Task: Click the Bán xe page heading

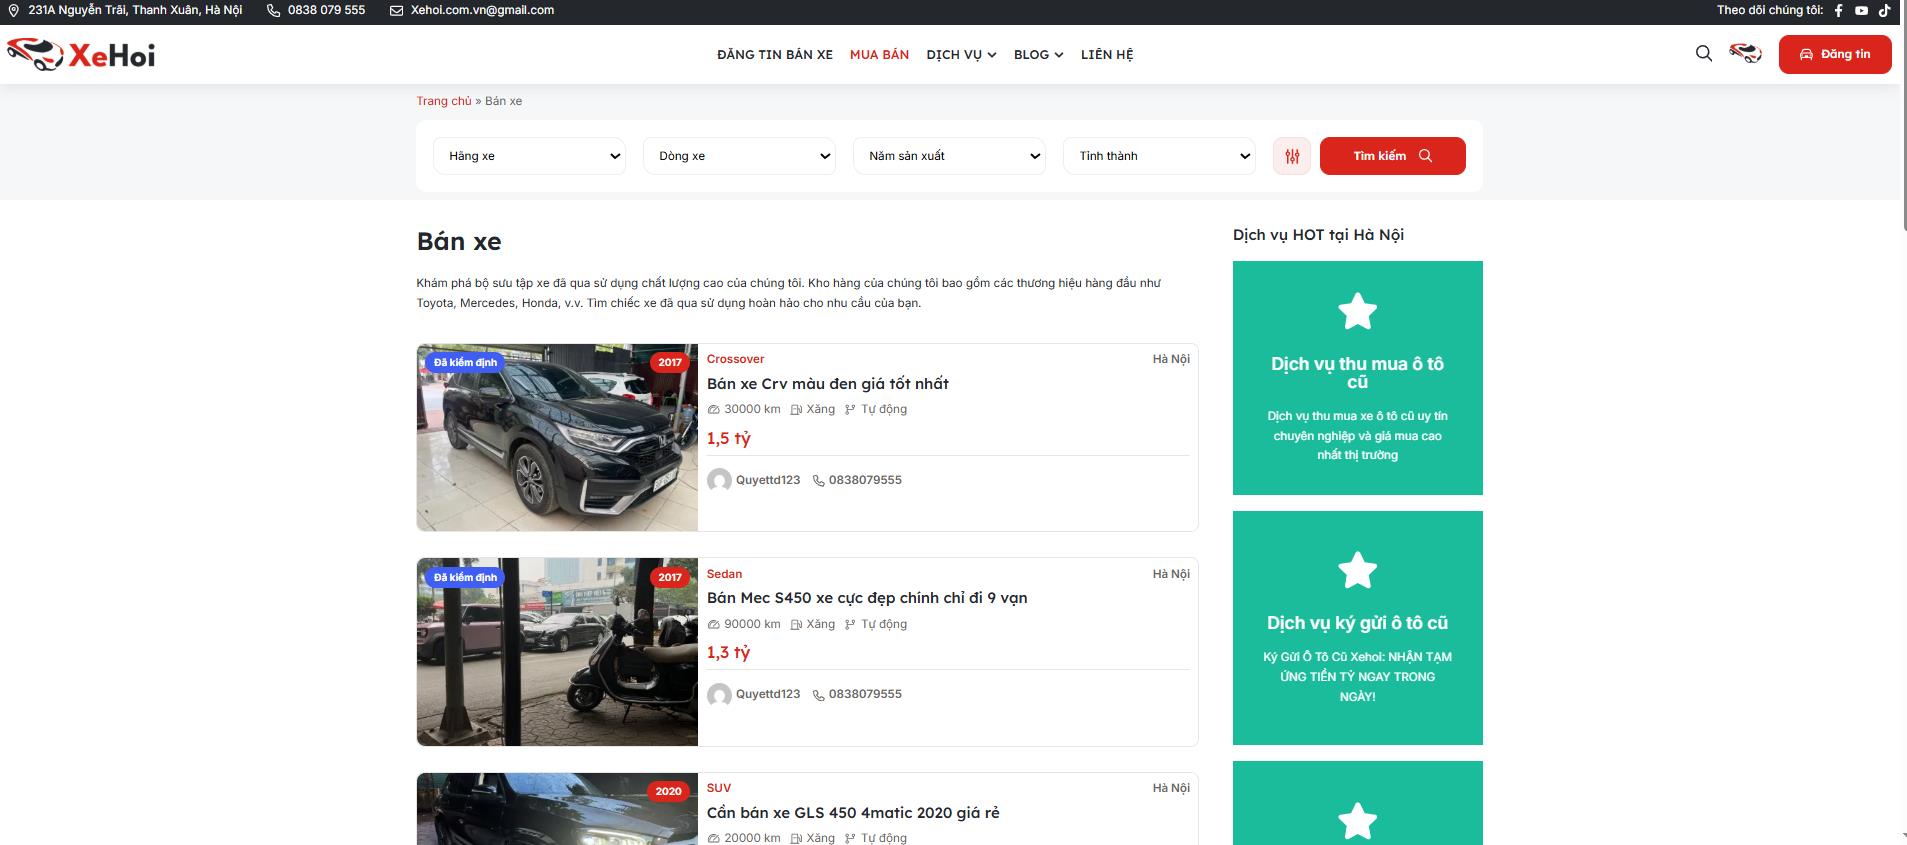Action: click(459, 241)
